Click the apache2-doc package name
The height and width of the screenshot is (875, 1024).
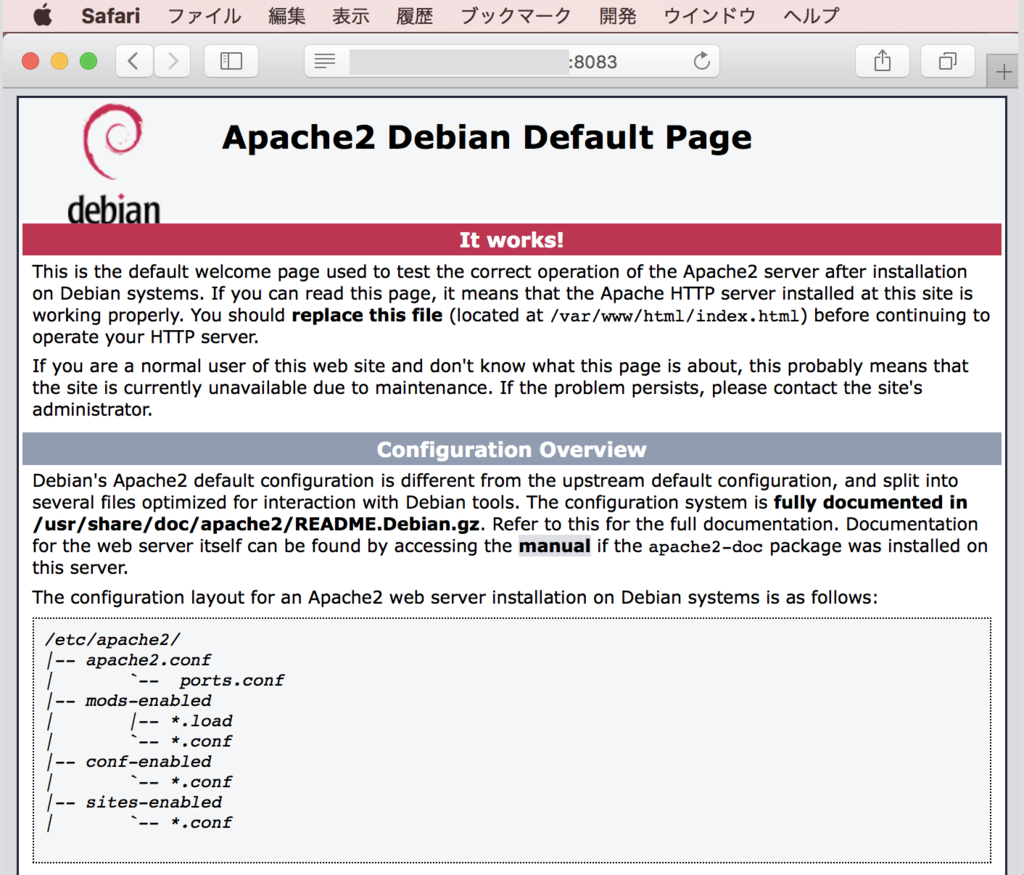(x=705, y=547)
